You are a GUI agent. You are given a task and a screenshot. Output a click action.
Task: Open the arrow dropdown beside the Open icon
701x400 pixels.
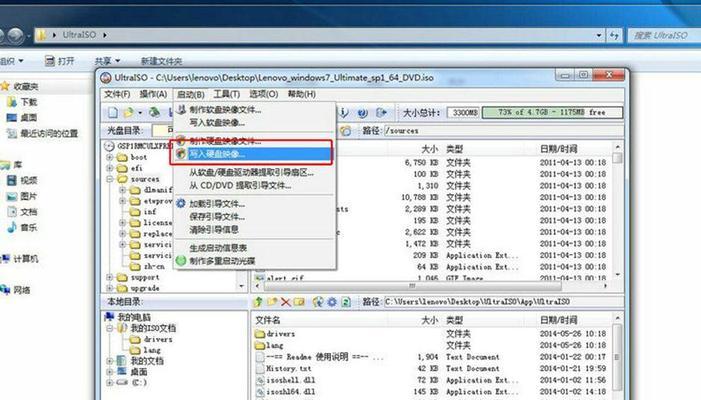click(x=140, y=113)
